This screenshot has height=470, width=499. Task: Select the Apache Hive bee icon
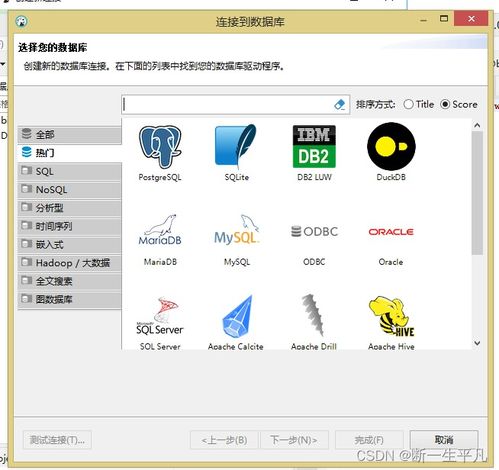pos(391,316)
